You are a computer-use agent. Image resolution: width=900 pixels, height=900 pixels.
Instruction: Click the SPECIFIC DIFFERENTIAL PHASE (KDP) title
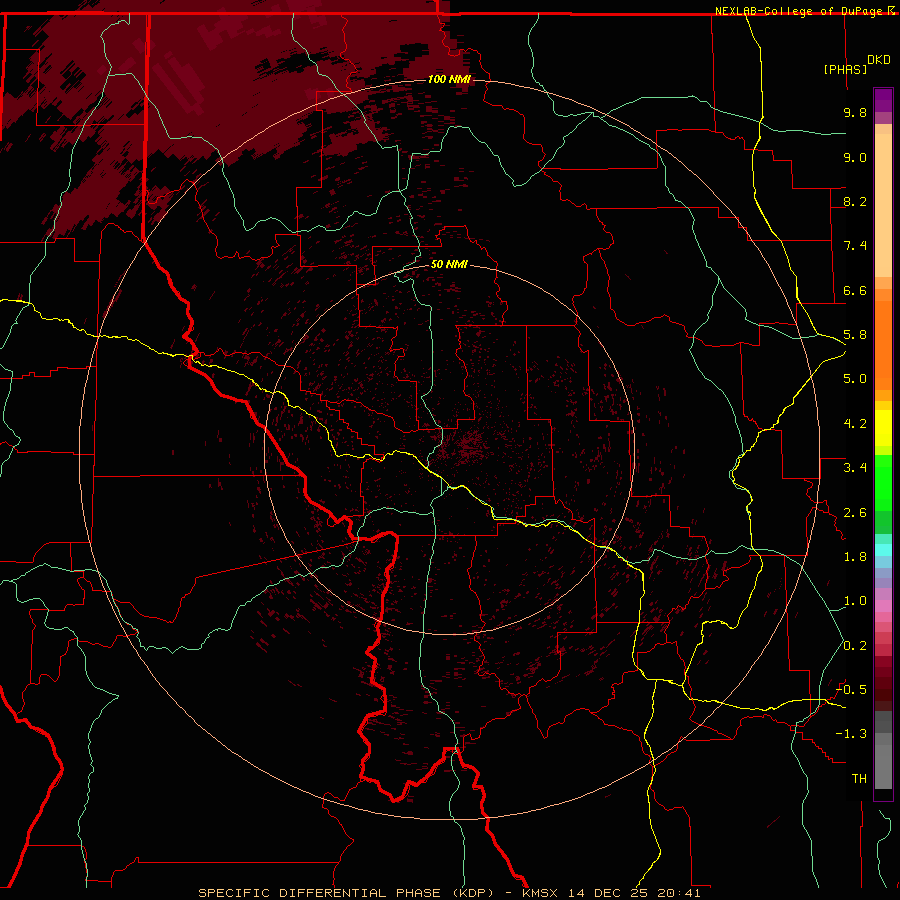(x=346, y=893)
